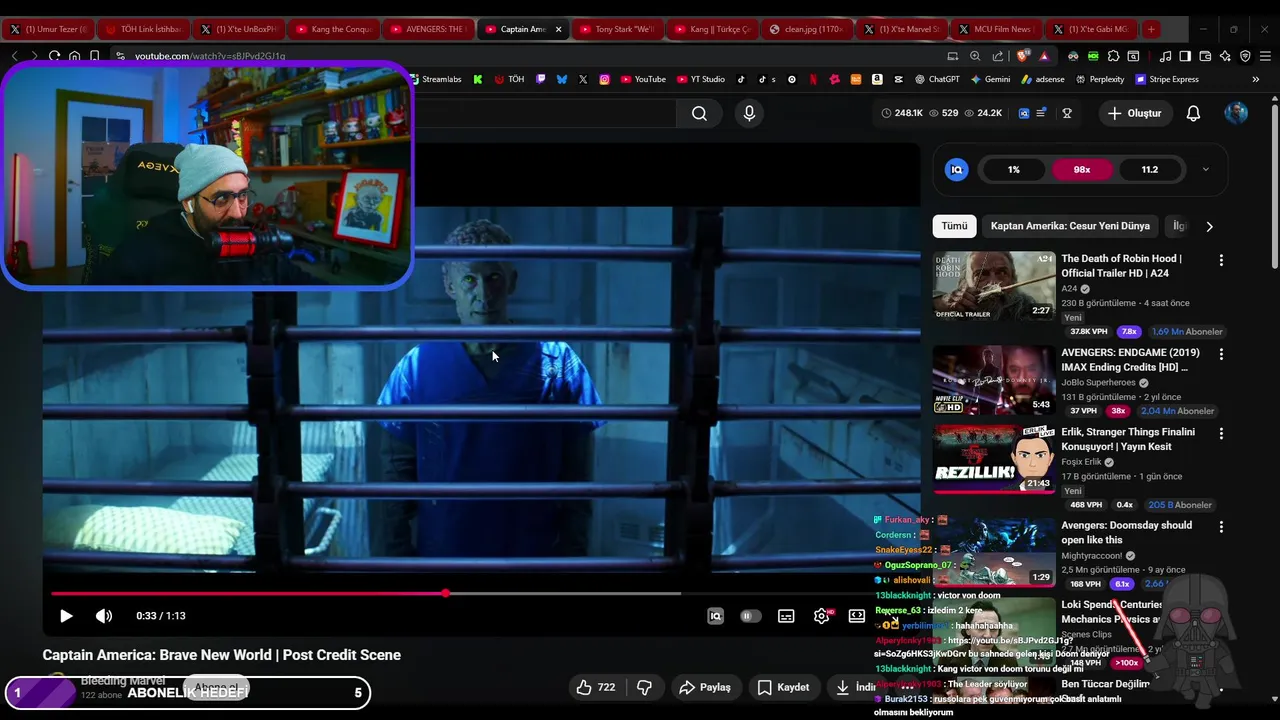Expand the vidIQ stats panel chevron

1205,169
